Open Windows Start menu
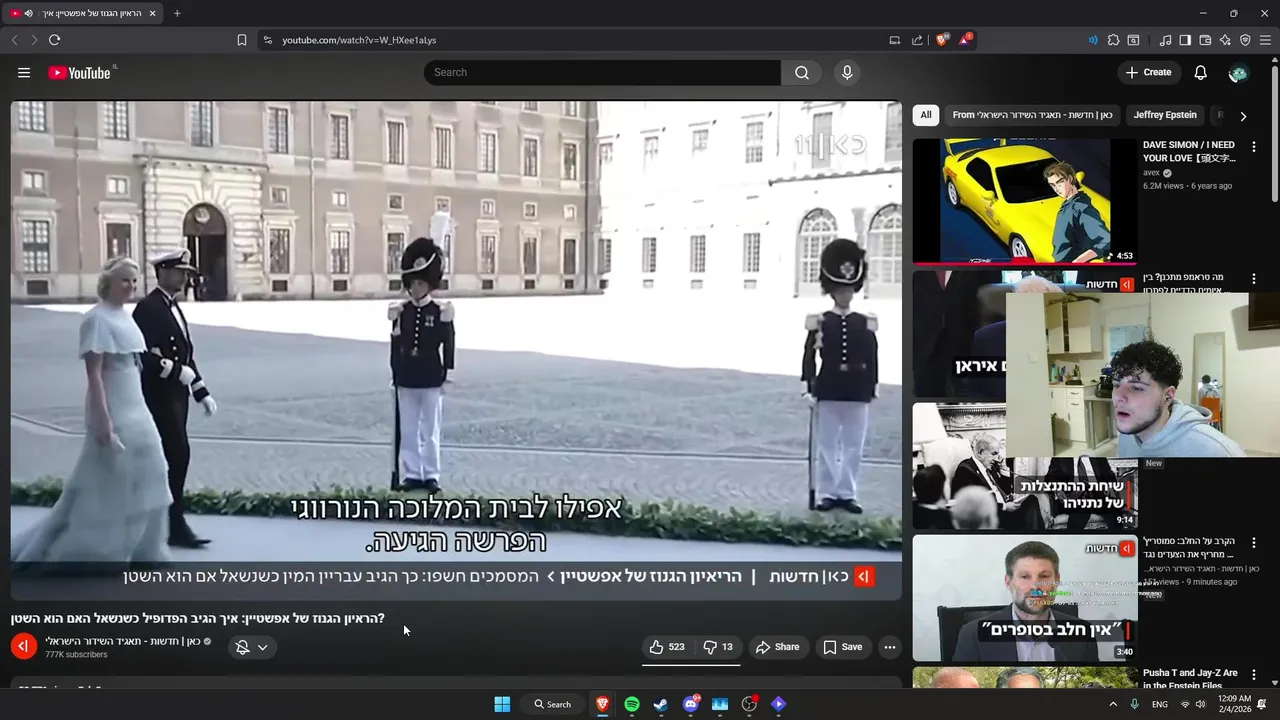This screenshot has height=720, width=1280. (502, 704)
